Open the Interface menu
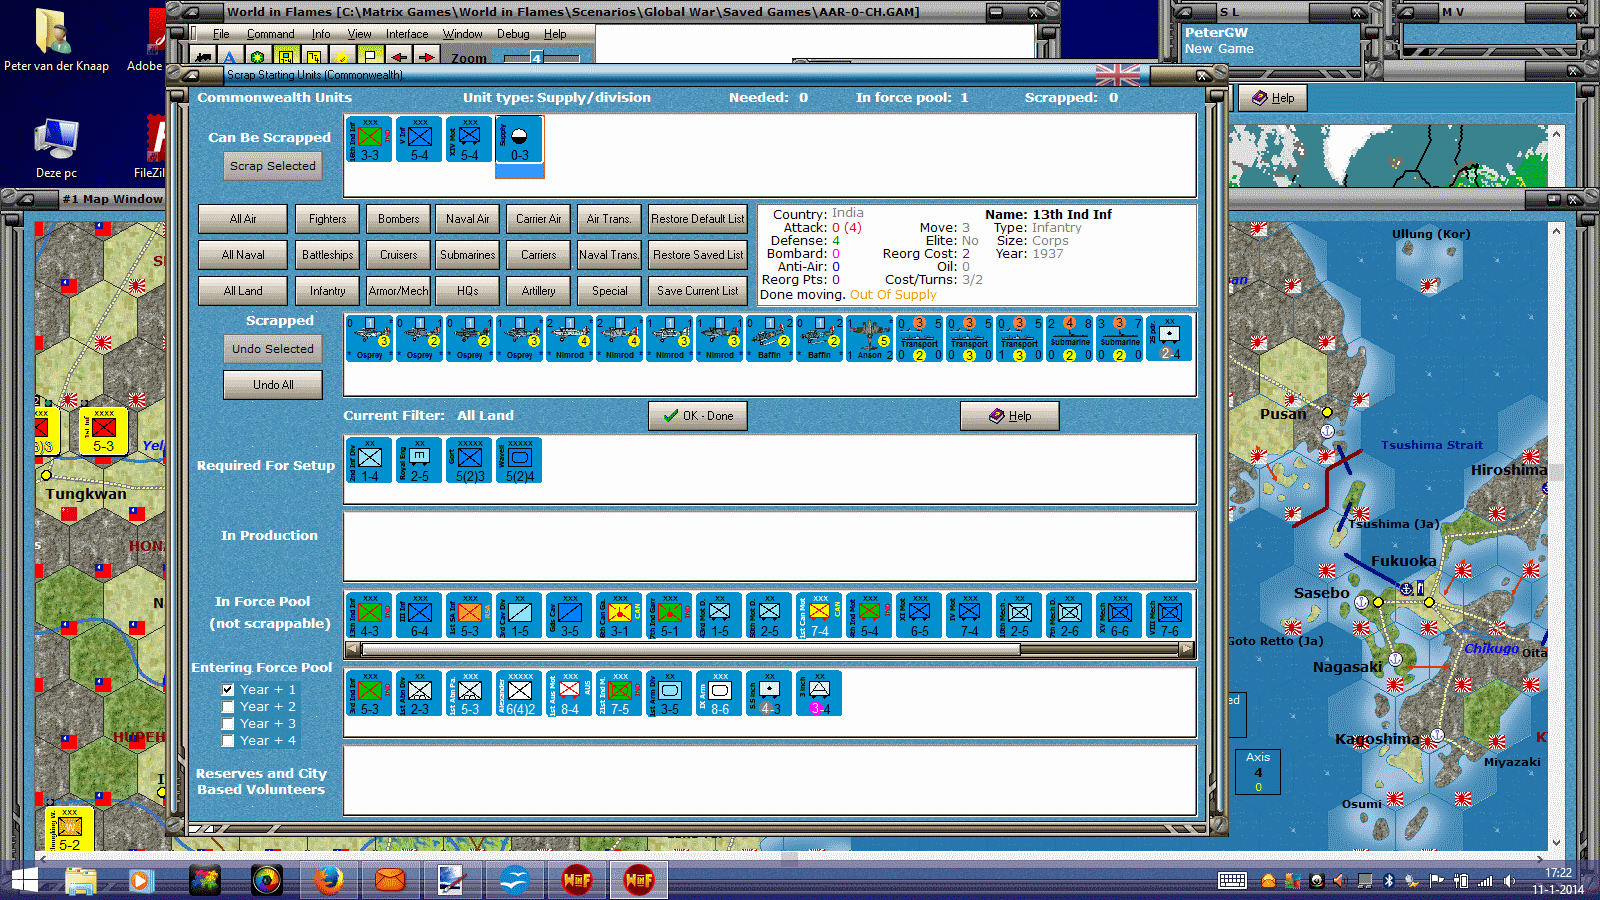Image resolution: width=1600 pixels, height=900 pixels. tap(407, 34)
